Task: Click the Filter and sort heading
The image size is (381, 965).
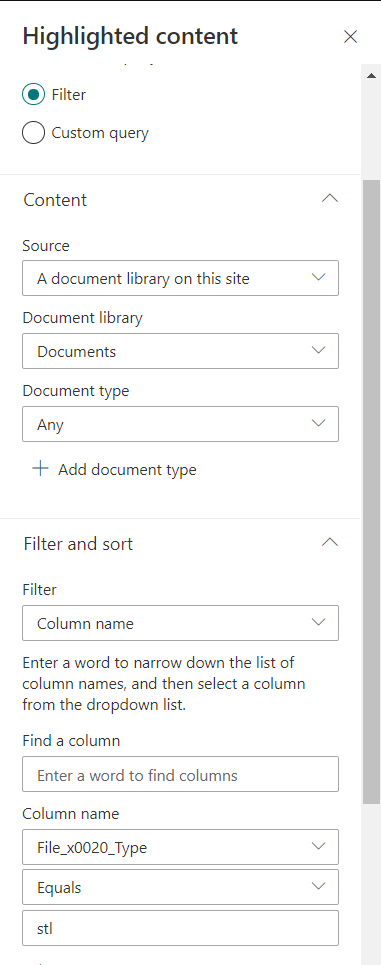Action: (x=78, y=544)
